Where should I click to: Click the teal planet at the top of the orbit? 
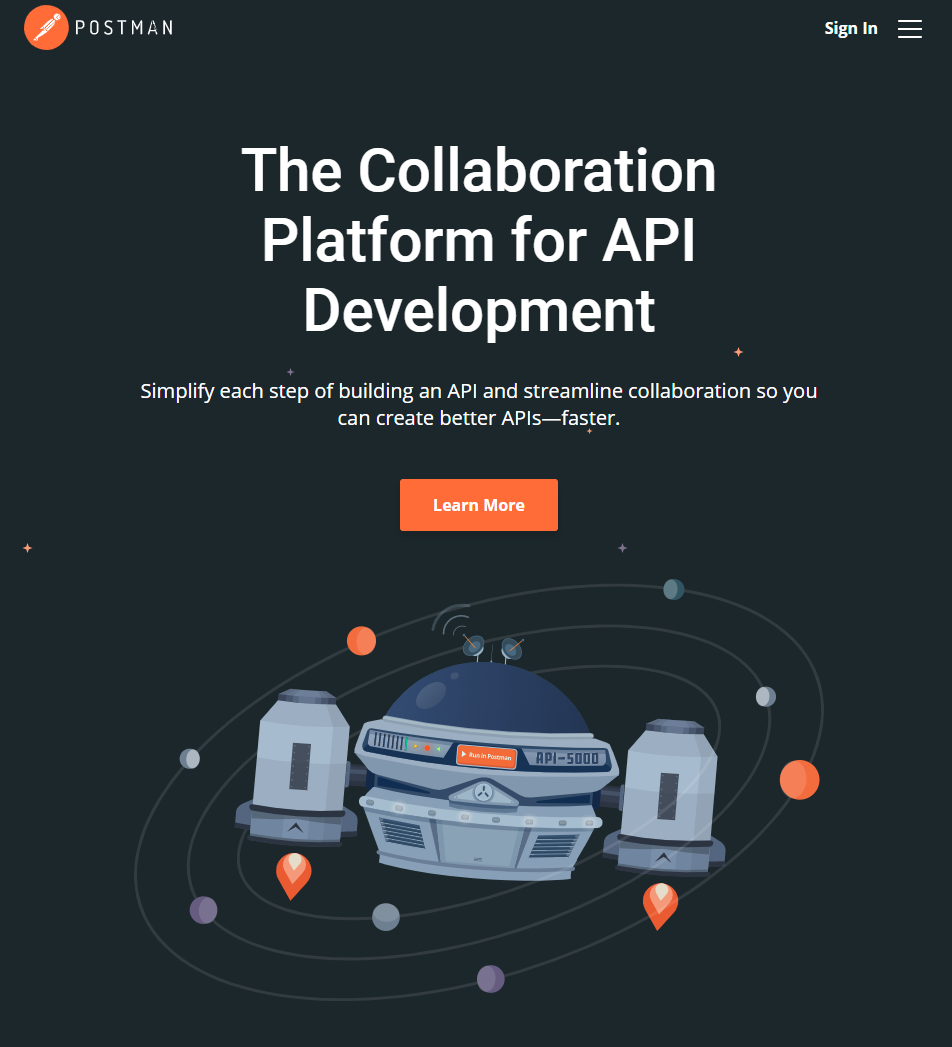pyautogui.click(x=674, y=589)
